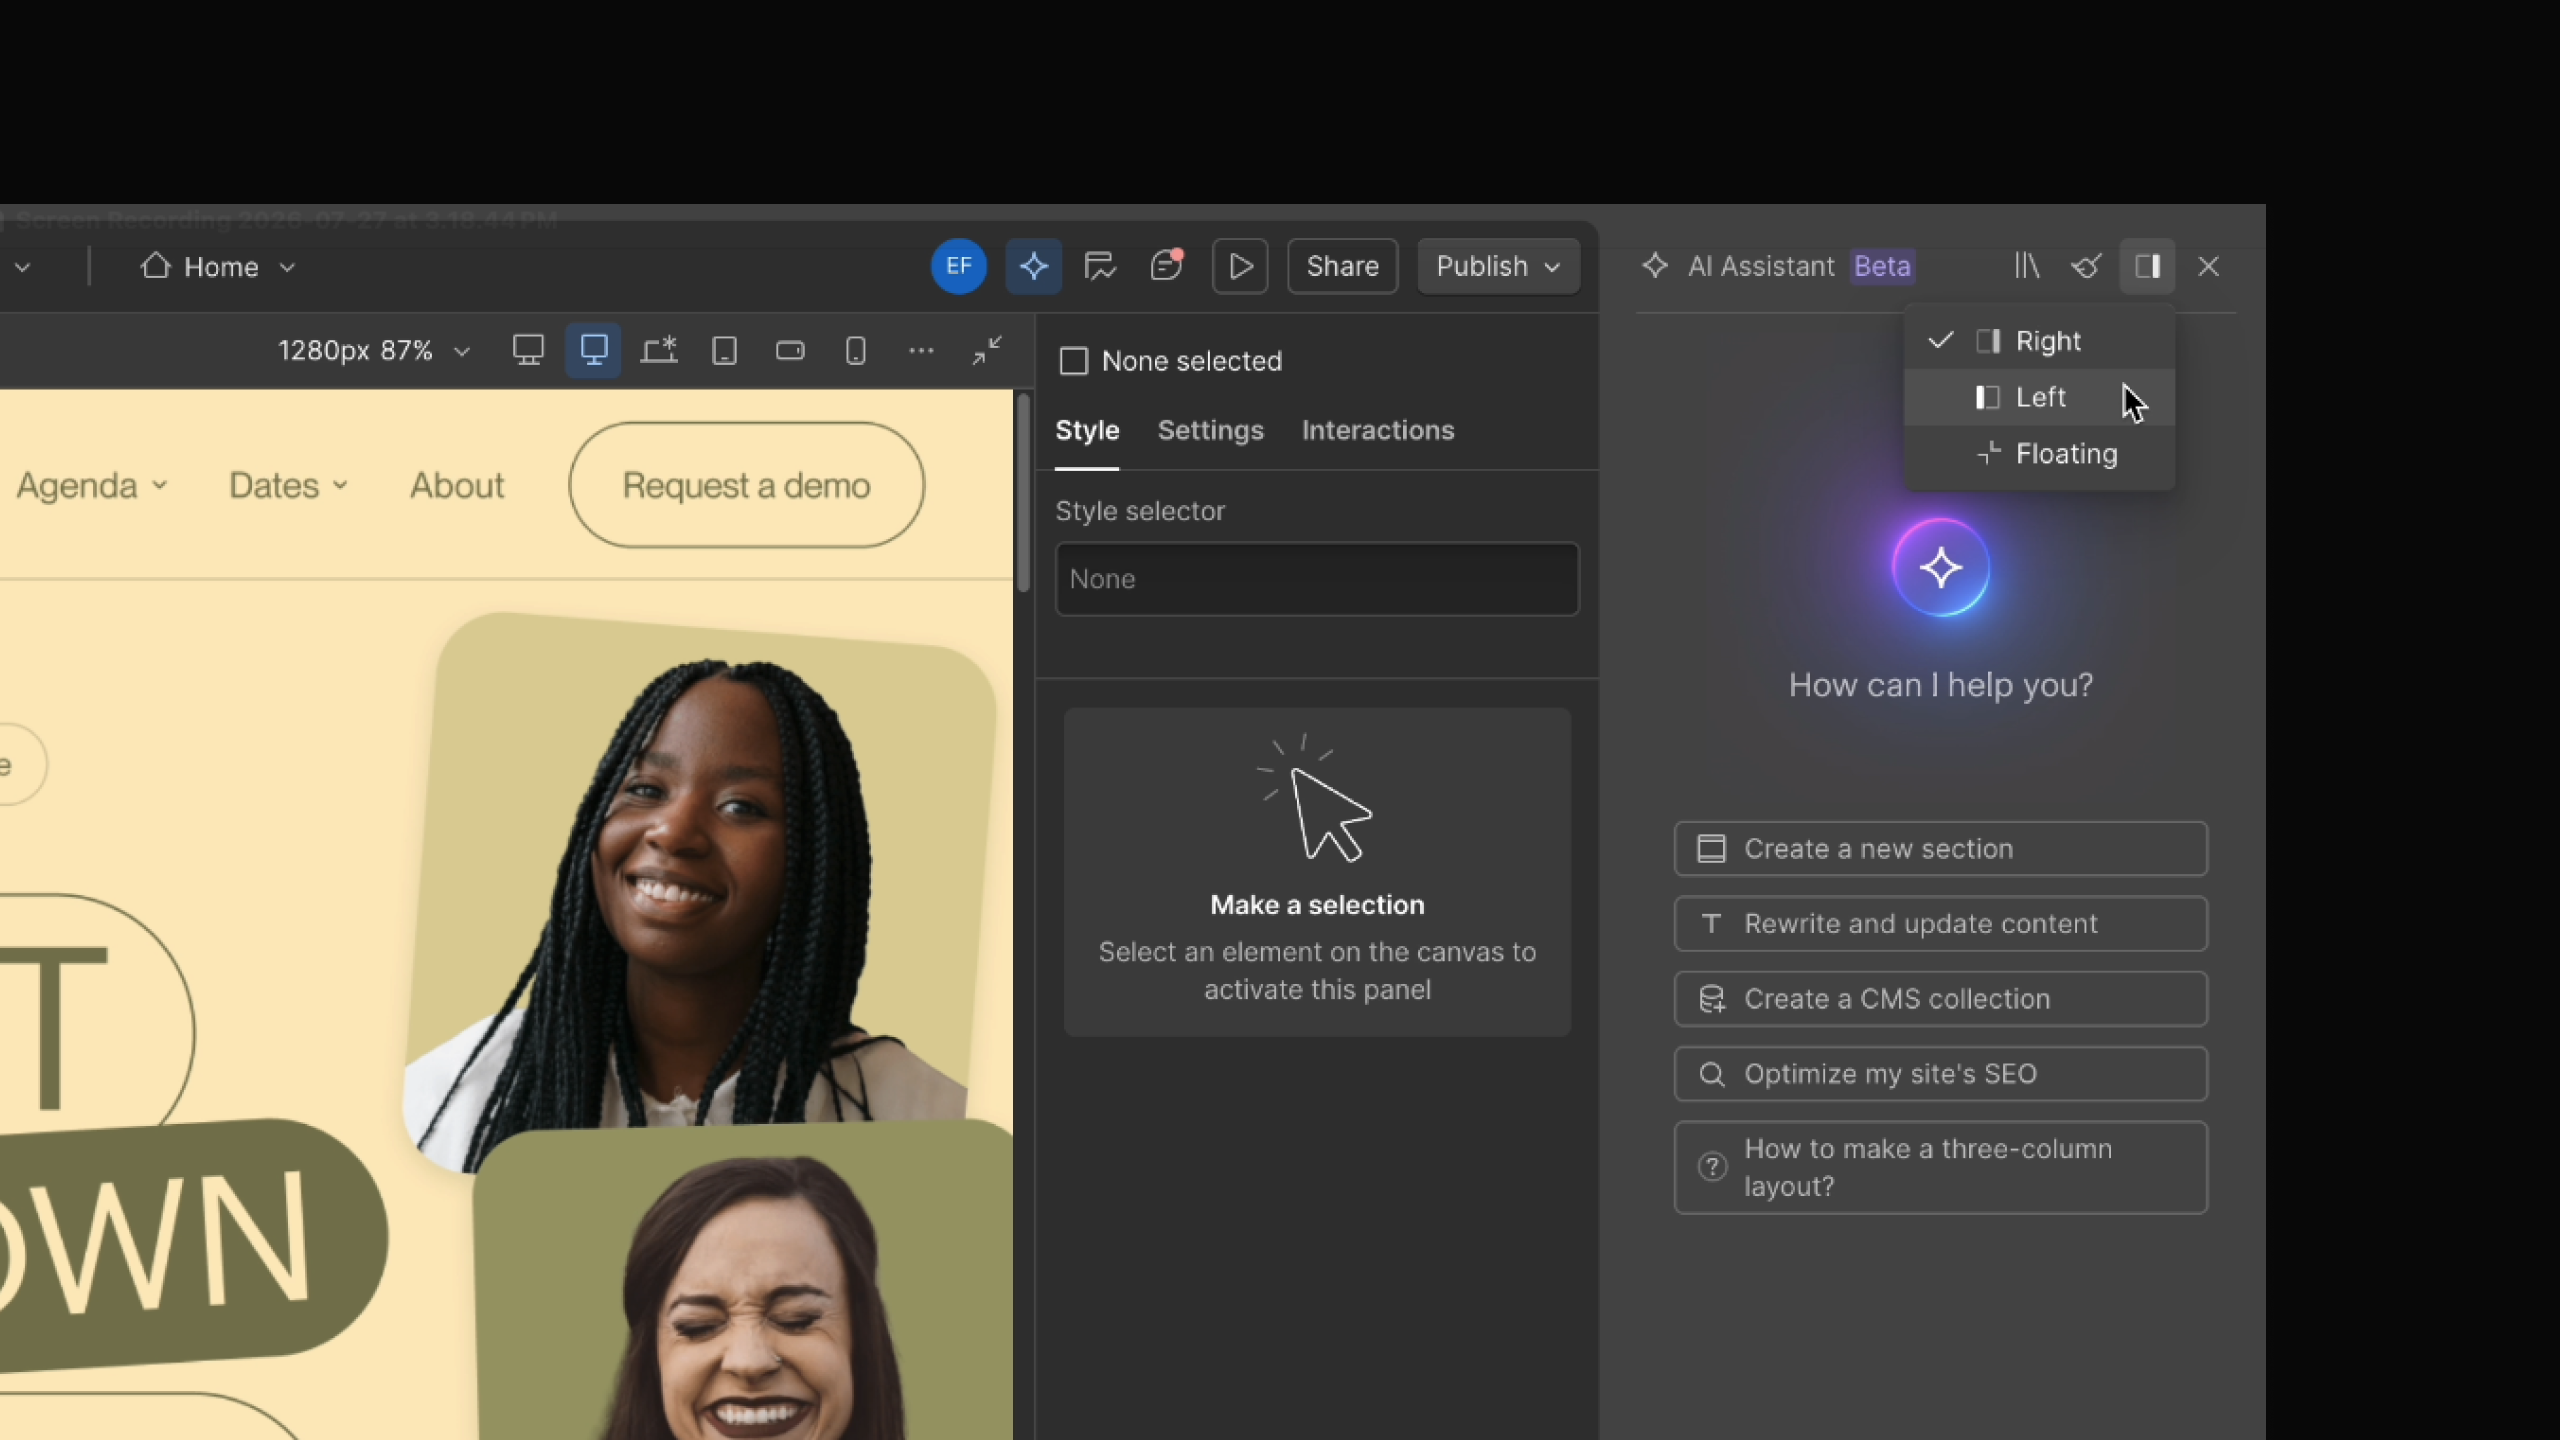Screen dimensions: 2560x1440
Task: Choose Right dock position
Action: [x=2039, y=341]
